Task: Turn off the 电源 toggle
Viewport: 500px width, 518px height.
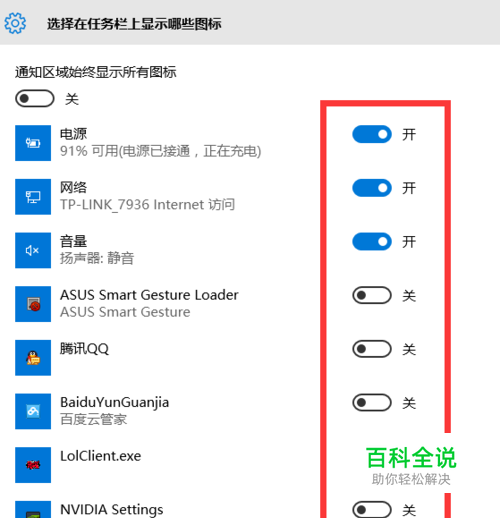Action: 372,134
